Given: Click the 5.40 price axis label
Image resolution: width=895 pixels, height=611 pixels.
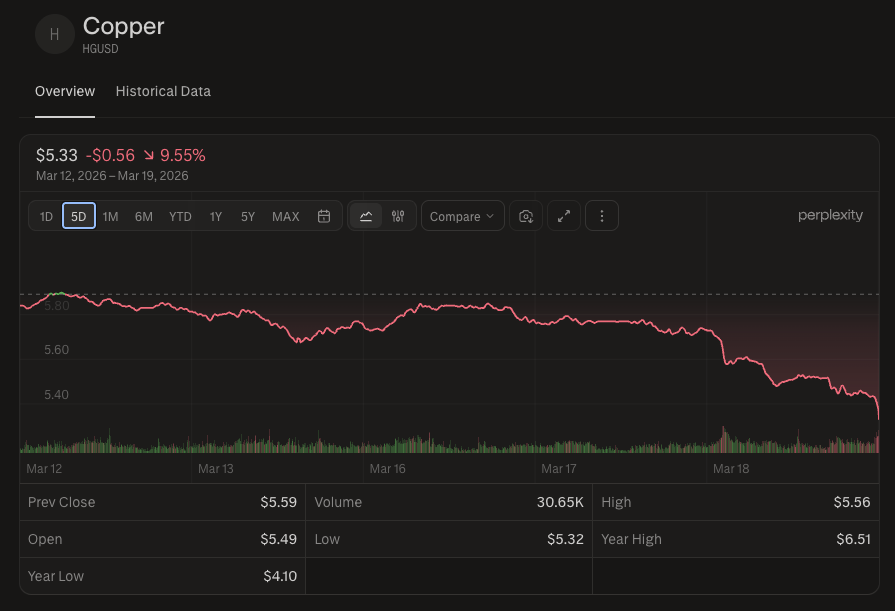Looking at the screenshot, I should click(57, 395).
